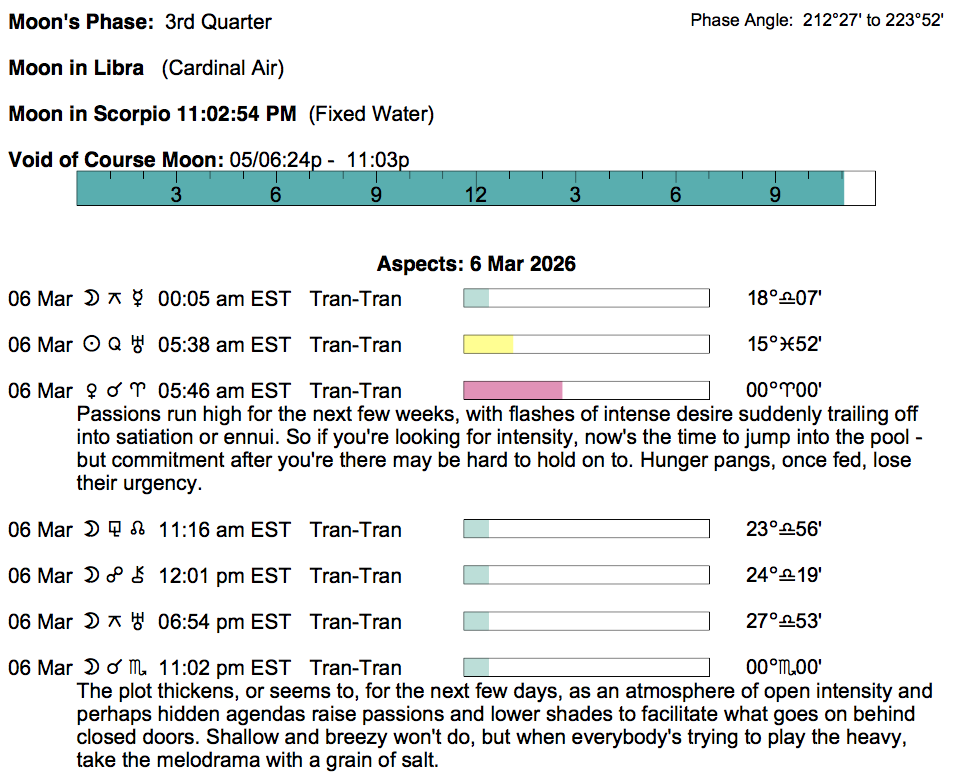This screenshot has width=968, height=784.
Task: Click the white end segment of the Void of Course bar
Action: pos(859,189)
